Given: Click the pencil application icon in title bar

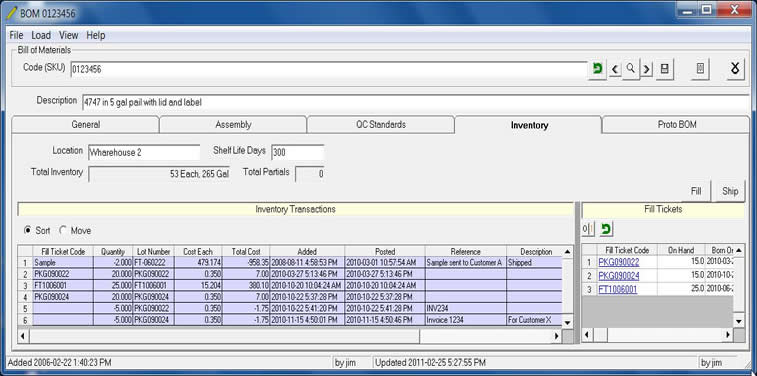Looking at the screenshot, I should click(x=12, y=12).
